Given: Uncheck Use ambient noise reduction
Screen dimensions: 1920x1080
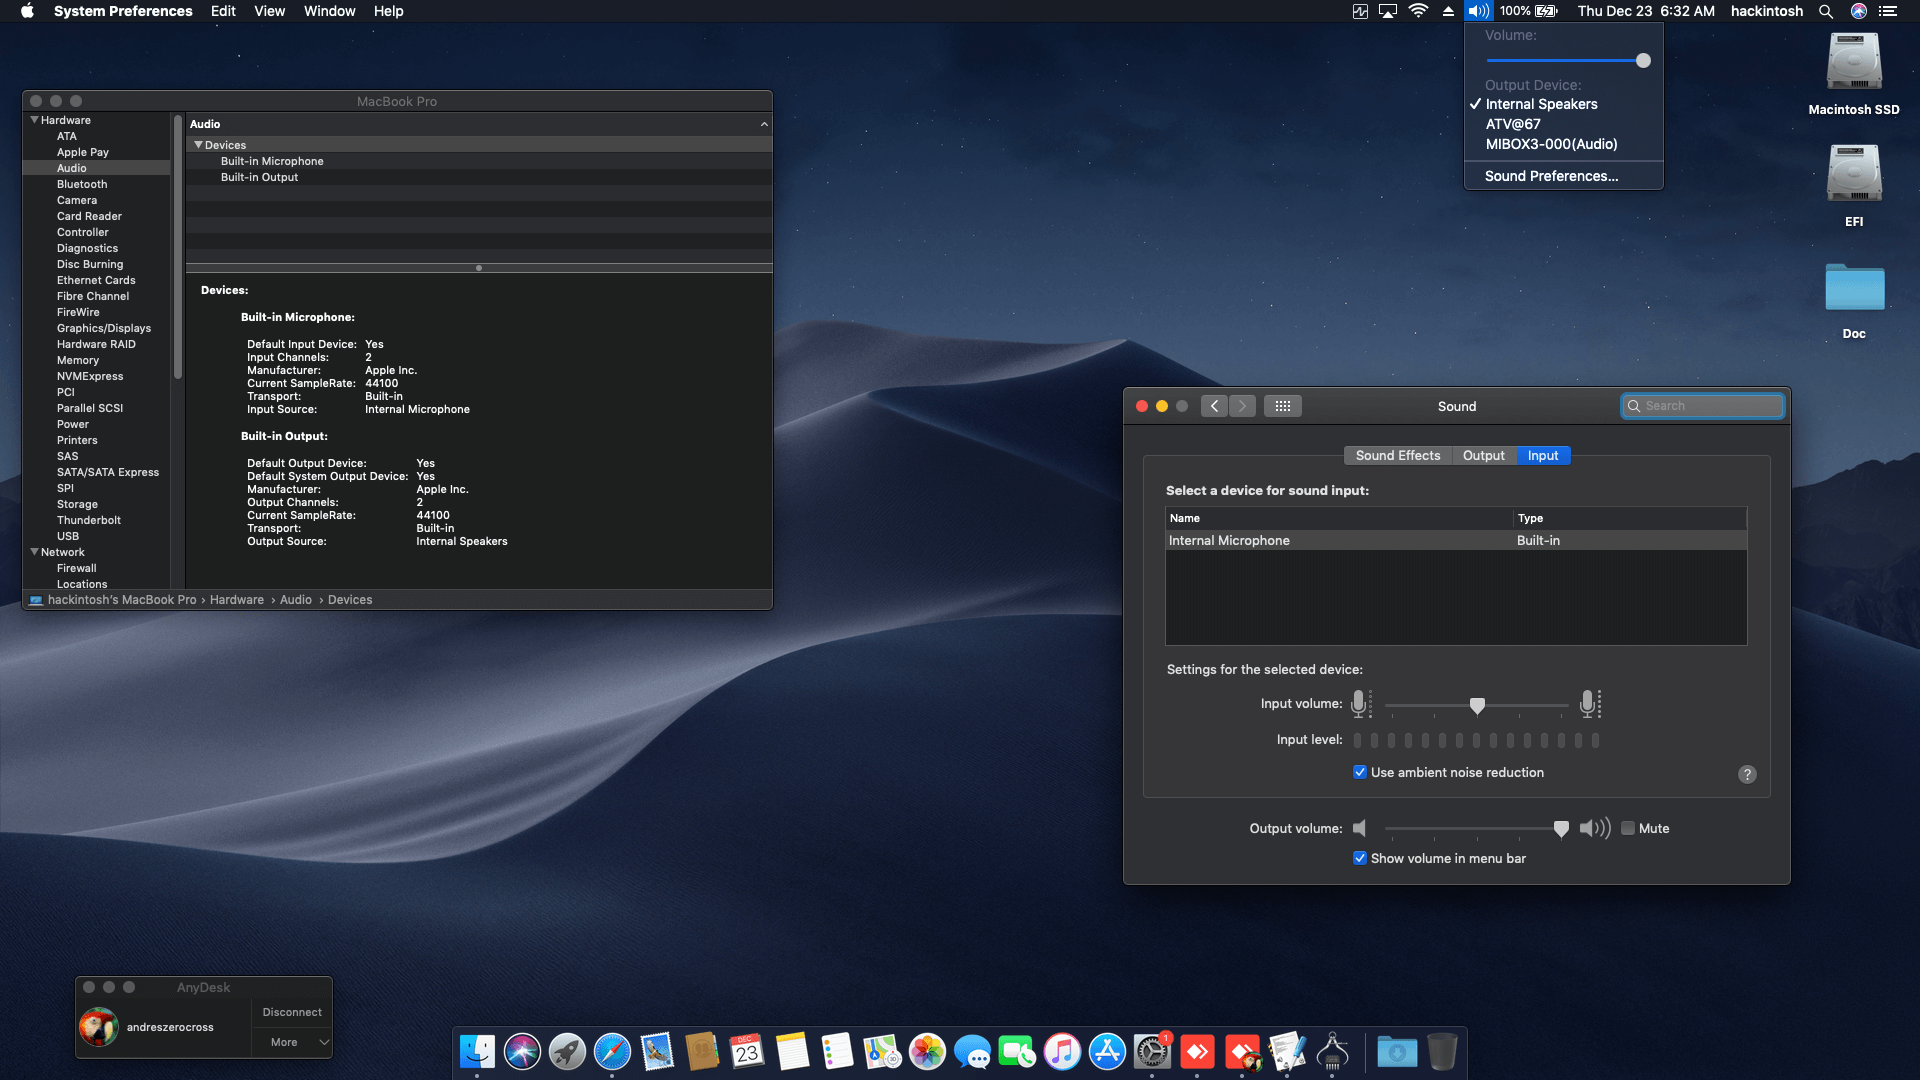Looking at the screenshot, I should [x=1360, y=772].
